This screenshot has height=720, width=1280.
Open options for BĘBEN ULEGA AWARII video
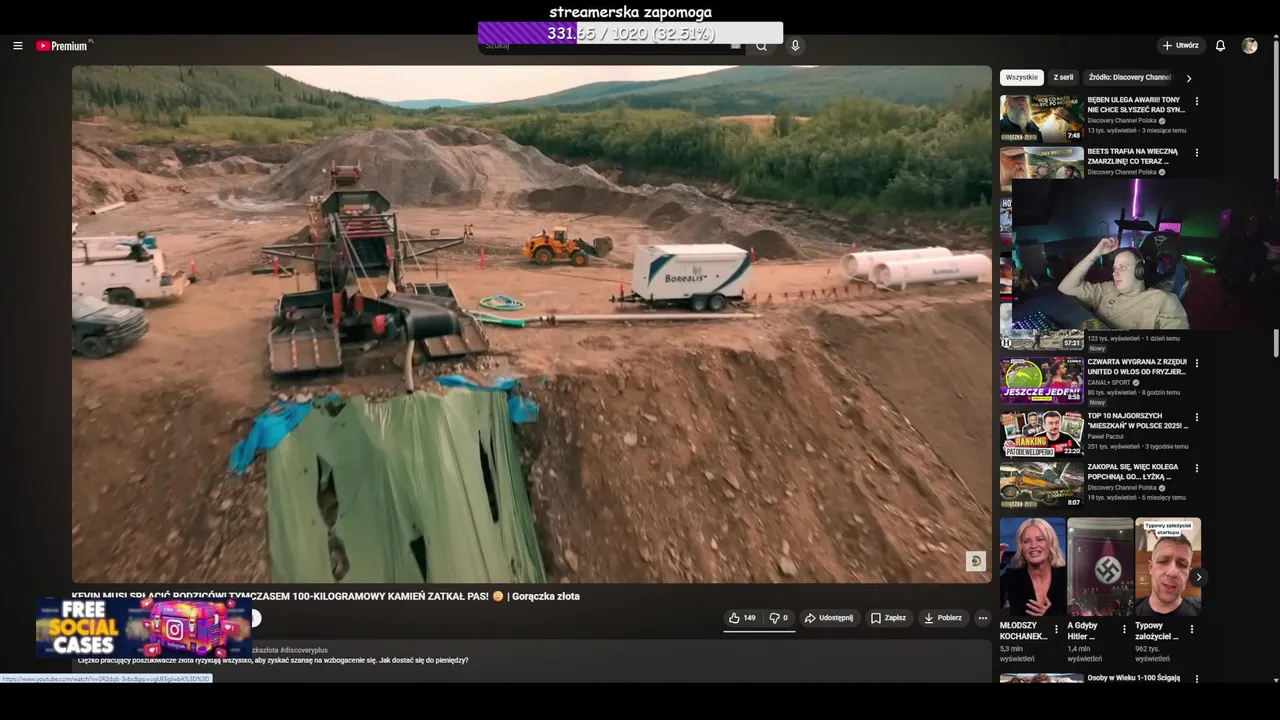[1196, 101]
